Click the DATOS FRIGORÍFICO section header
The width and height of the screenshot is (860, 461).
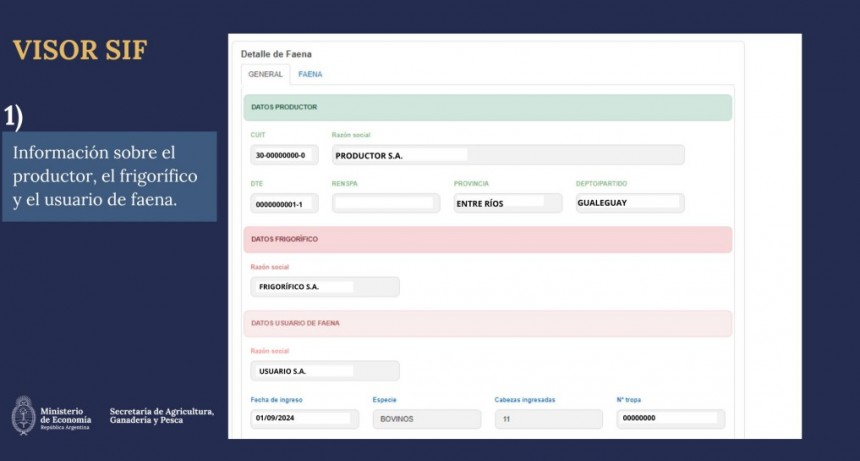tap(488, 240)
